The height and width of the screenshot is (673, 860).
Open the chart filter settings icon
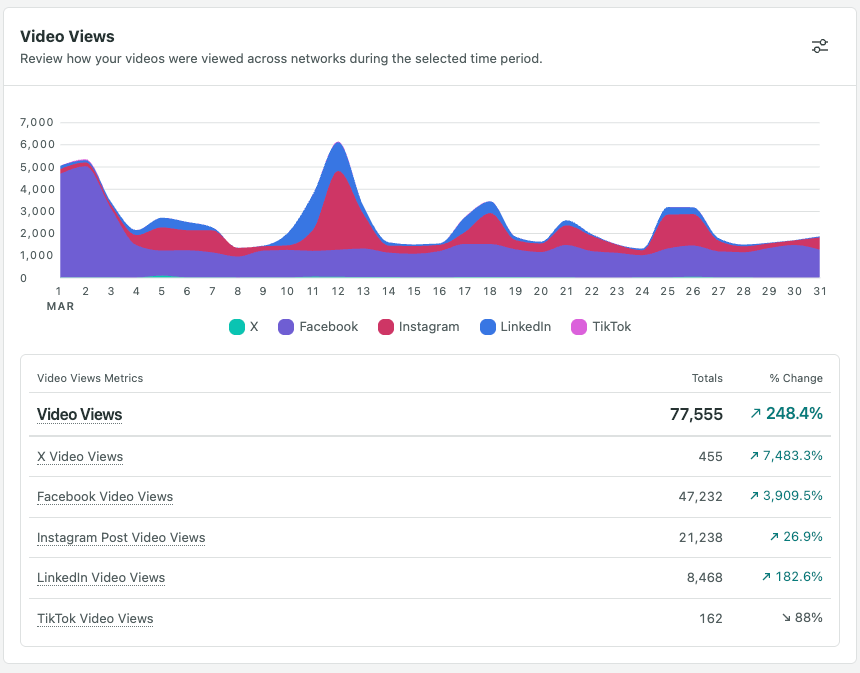click(x=820, y=46)
